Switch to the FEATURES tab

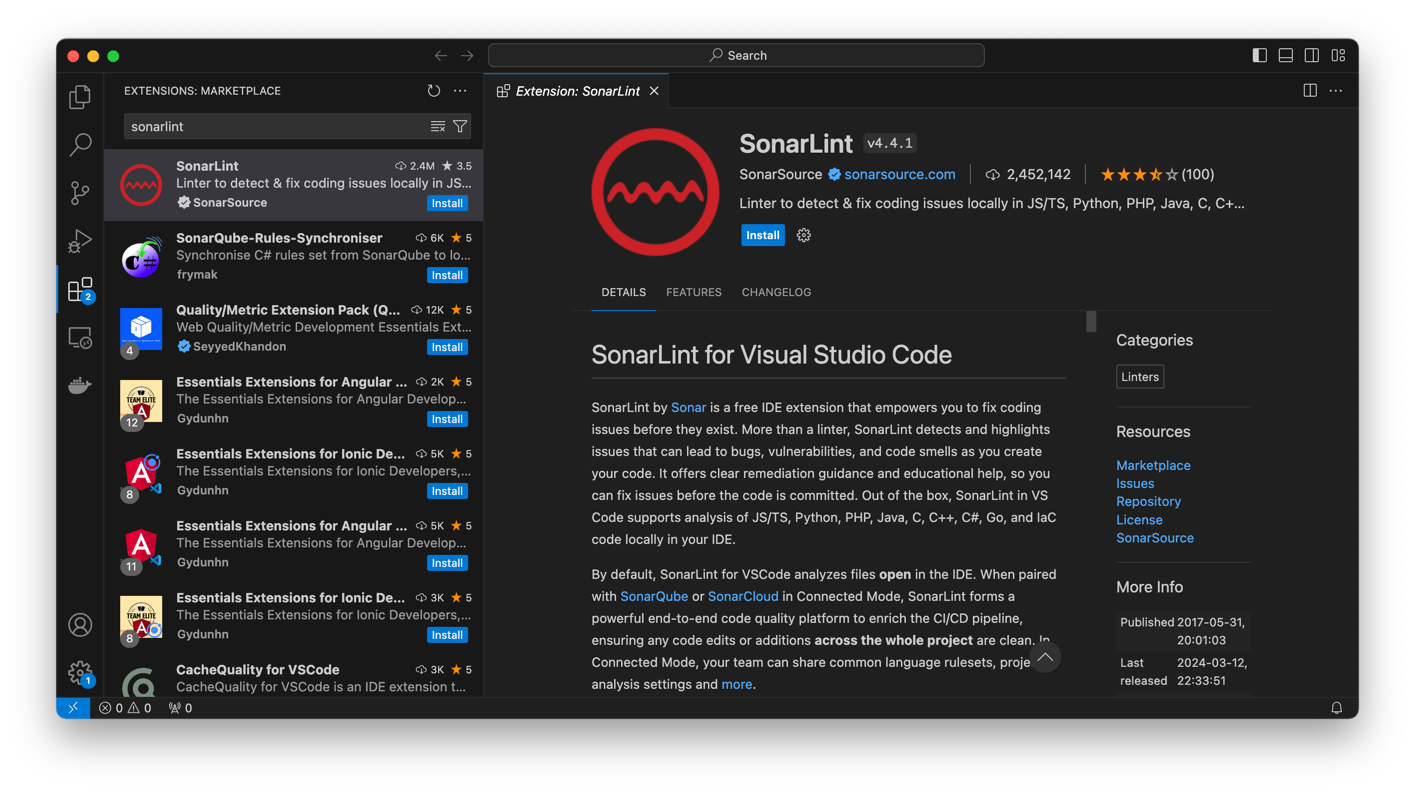(693, 292)
